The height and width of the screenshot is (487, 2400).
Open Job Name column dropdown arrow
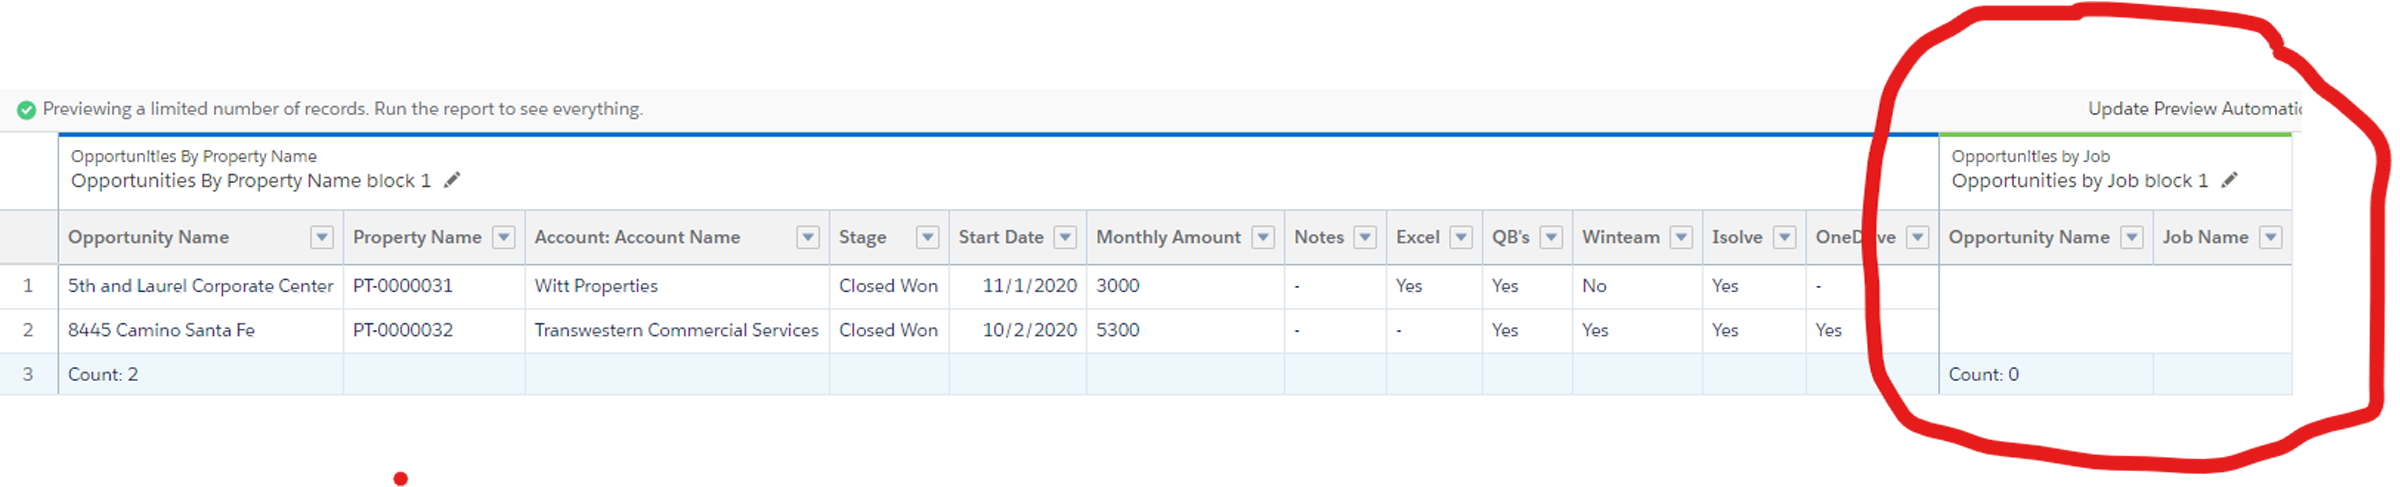point(2271,237)
